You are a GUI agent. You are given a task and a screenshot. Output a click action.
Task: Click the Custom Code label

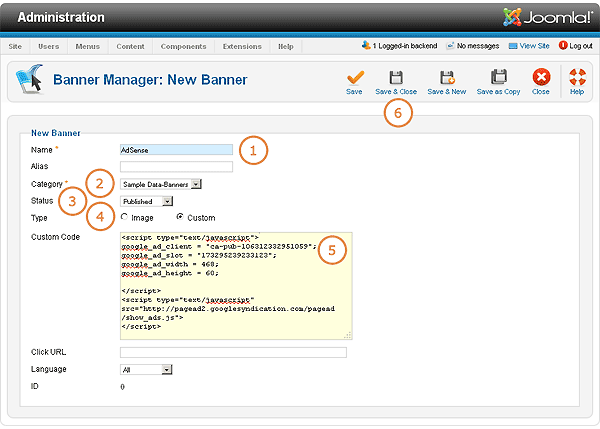pos(55,237)
